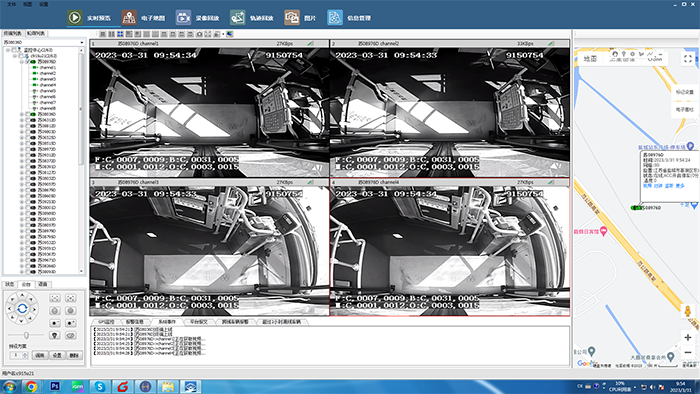Screen dimensions: 700x394
Task: Switch to the 系统事件 log tab
Action: [167, 322]
